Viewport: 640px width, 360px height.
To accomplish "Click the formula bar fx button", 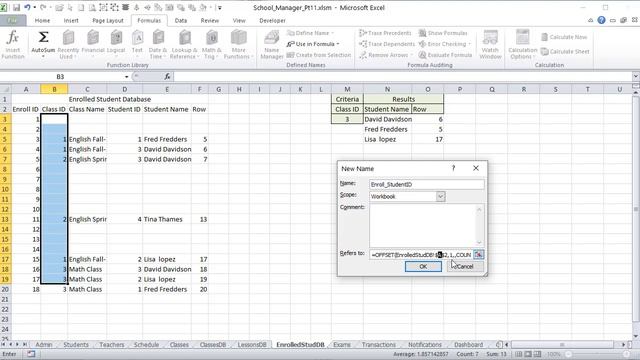I will (x=167, y=76).
